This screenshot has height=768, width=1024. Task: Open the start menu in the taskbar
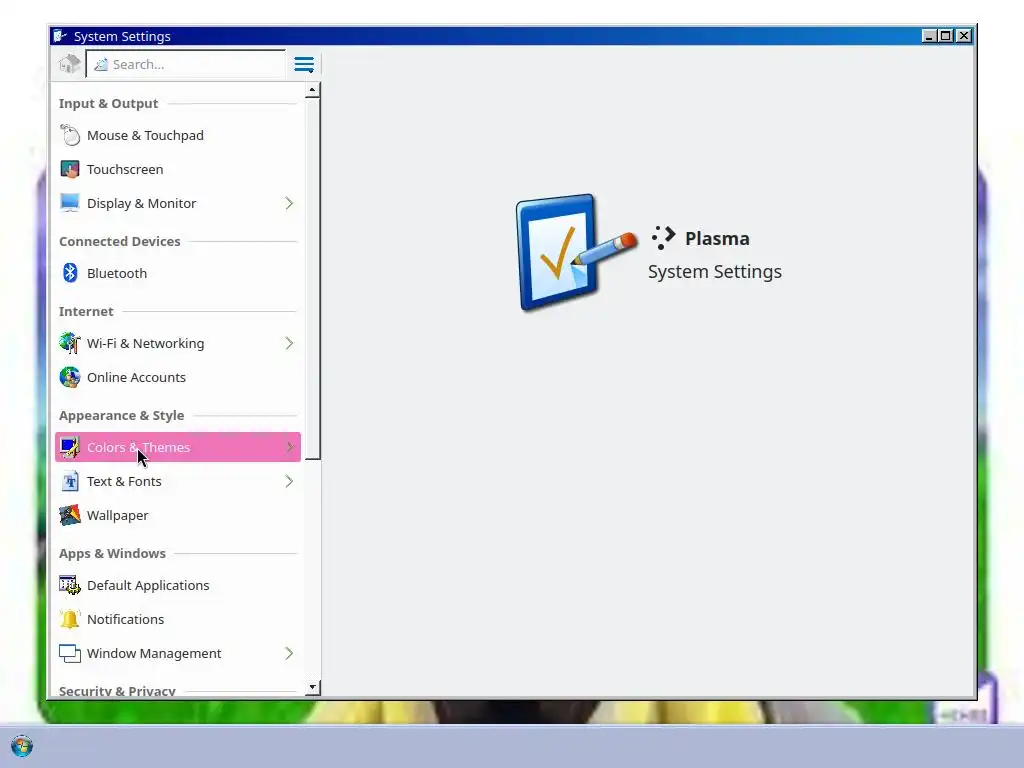(x=22, y=746)
